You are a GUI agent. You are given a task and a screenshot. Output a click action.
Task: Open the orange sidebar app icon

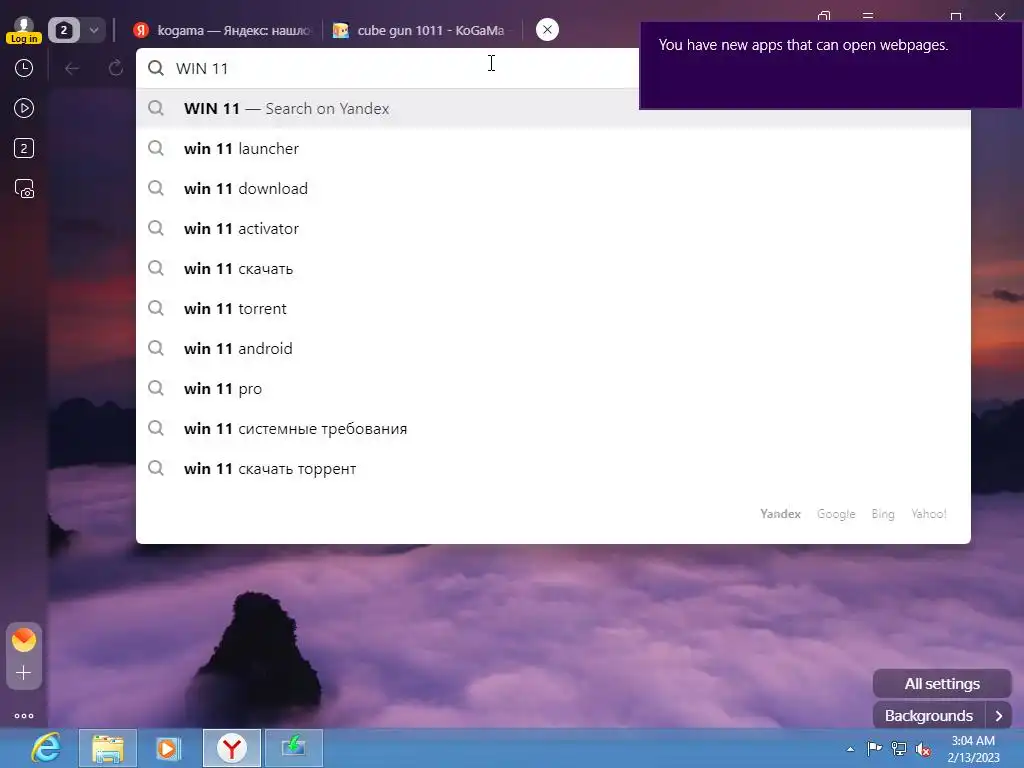click(x=24, y=640)
